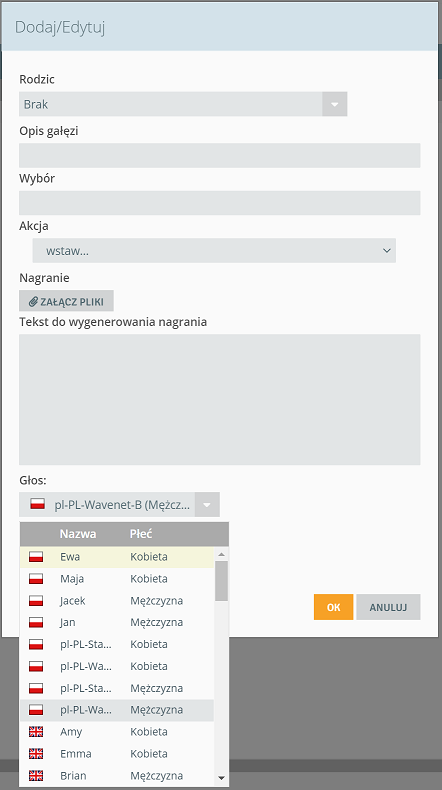Click the voice list scrollbar up arrow
The height and width of the screenshot is (790, 442).
point(221,554)
